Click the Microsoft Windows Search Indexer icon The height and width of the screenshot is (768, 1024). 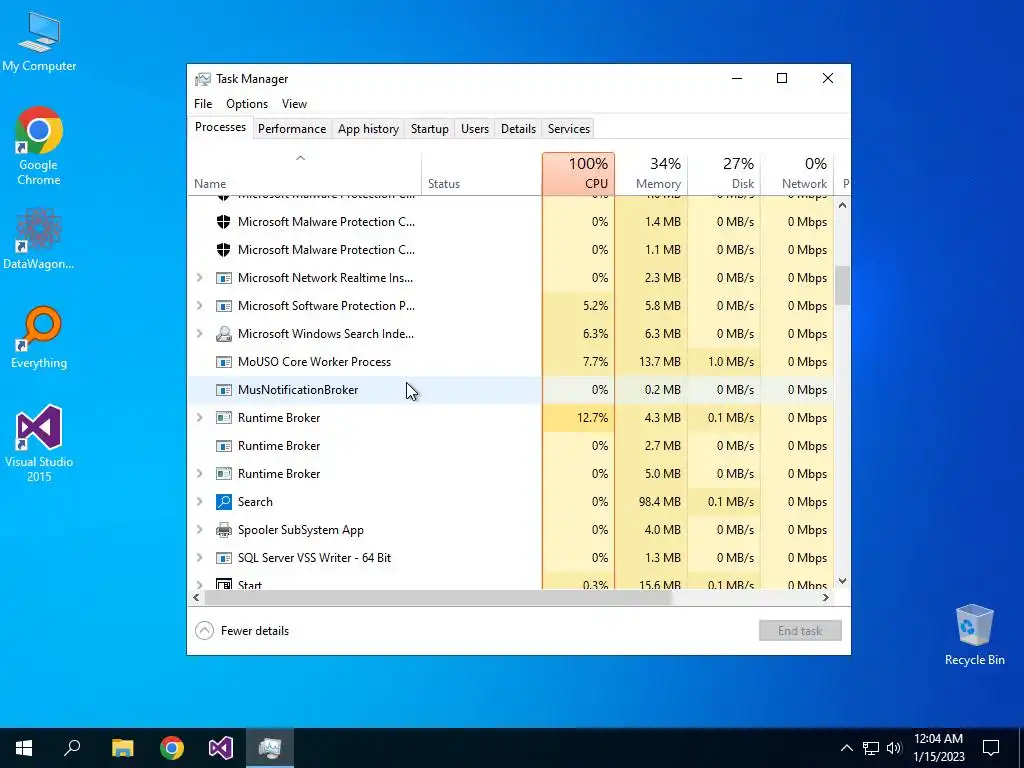tap(224, 334)
